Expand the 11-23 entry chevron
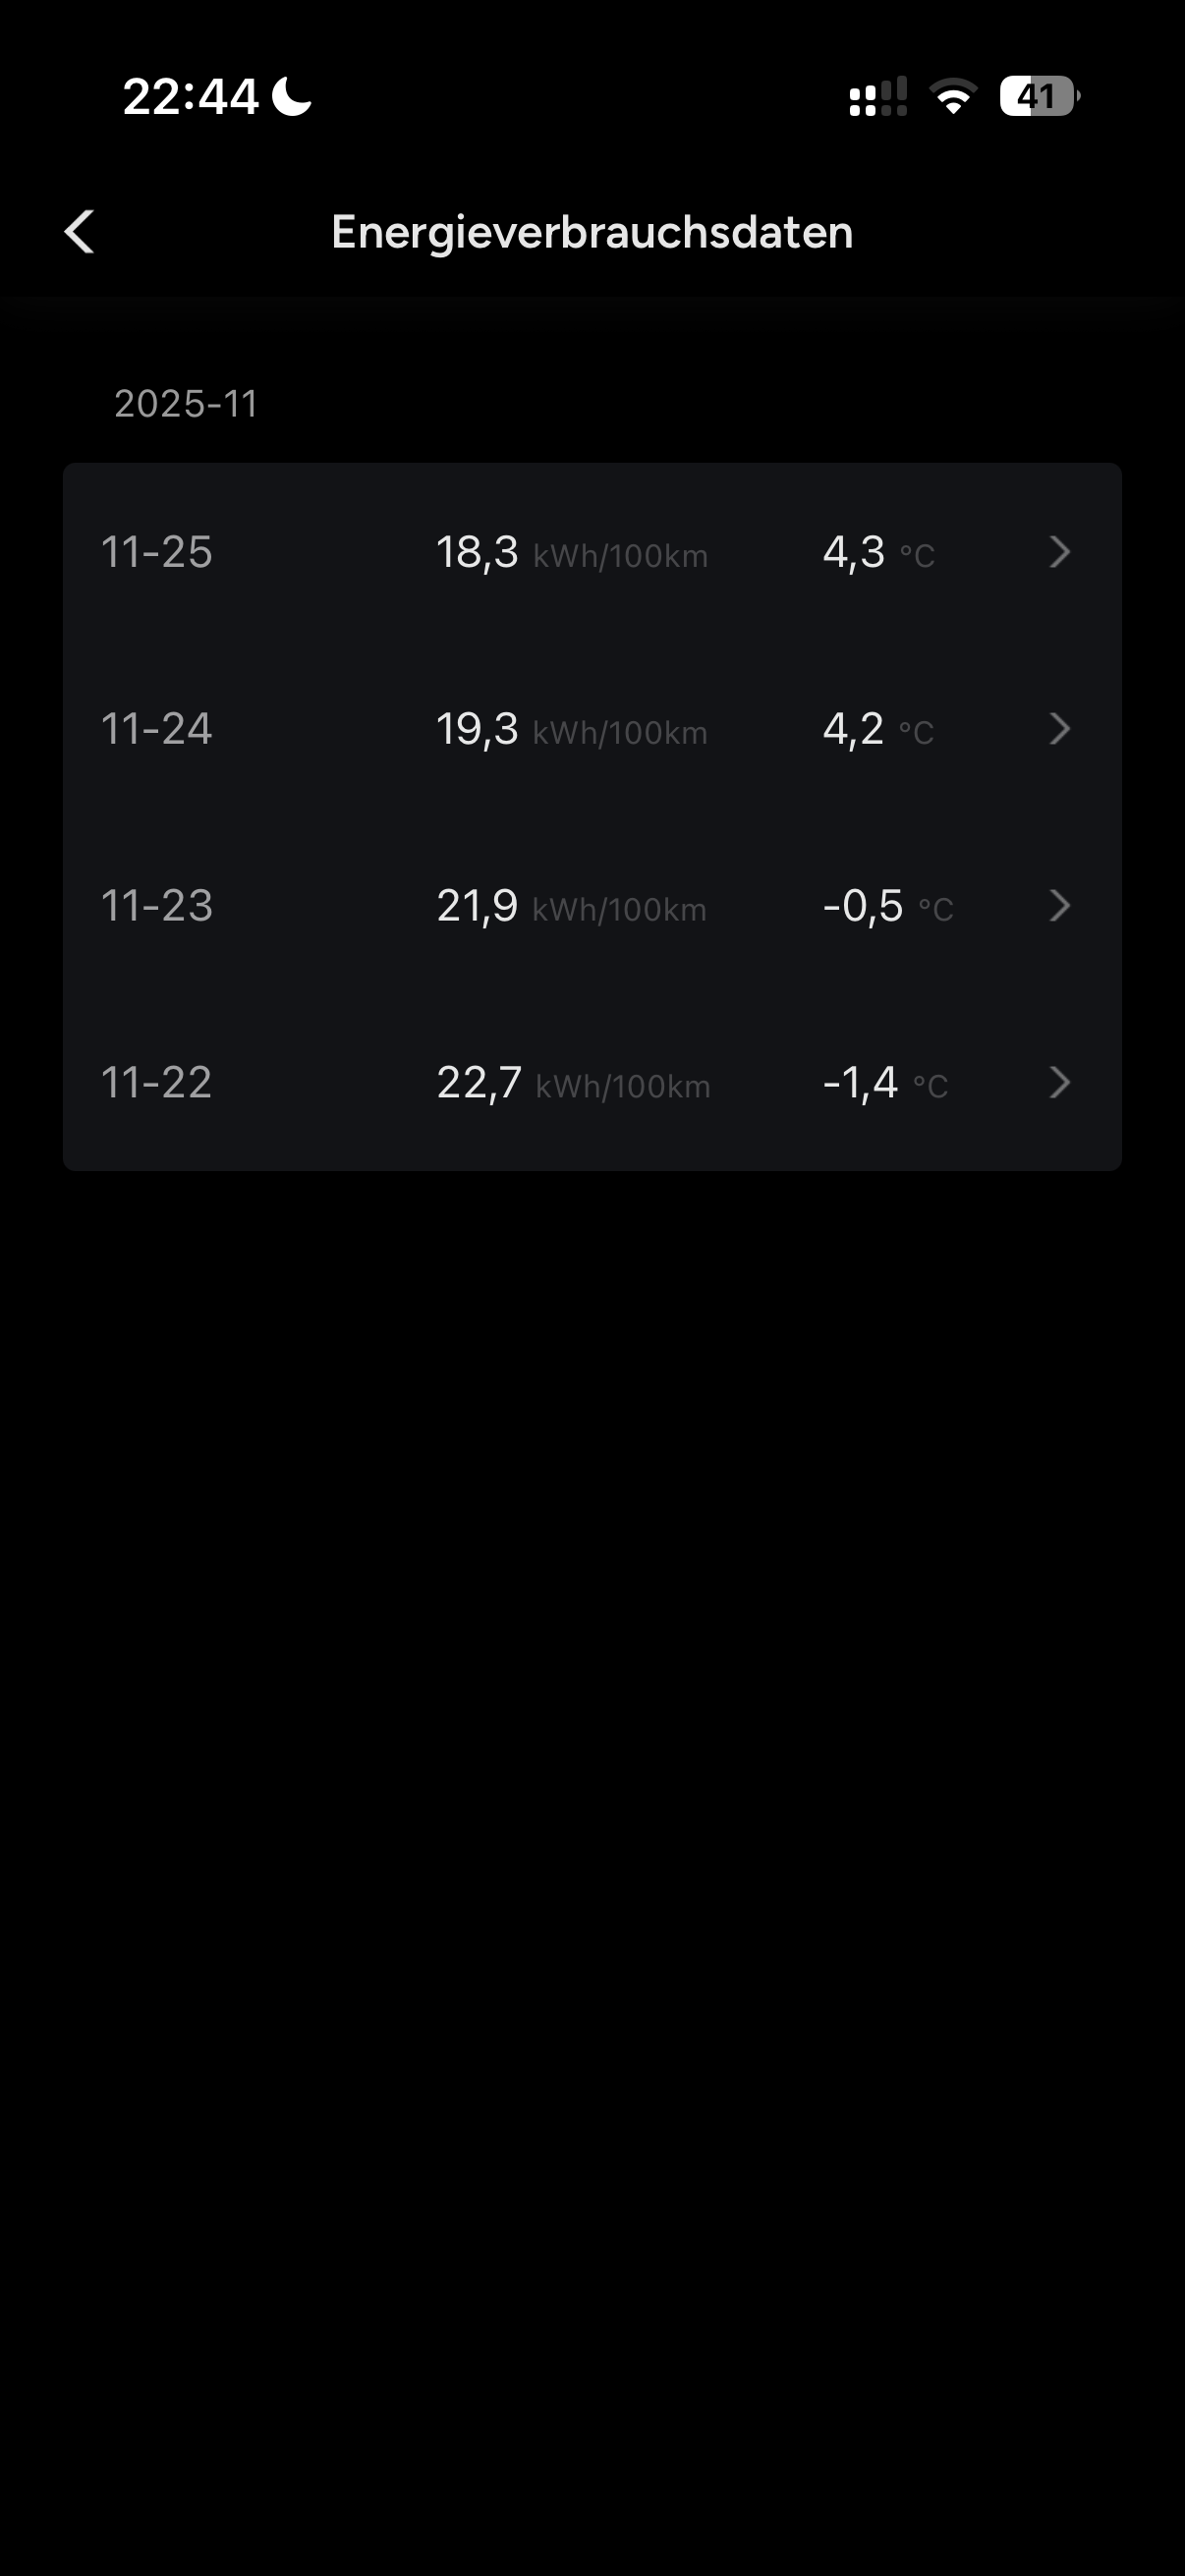The image size is (1185, 2576). tap(1060, 906)
